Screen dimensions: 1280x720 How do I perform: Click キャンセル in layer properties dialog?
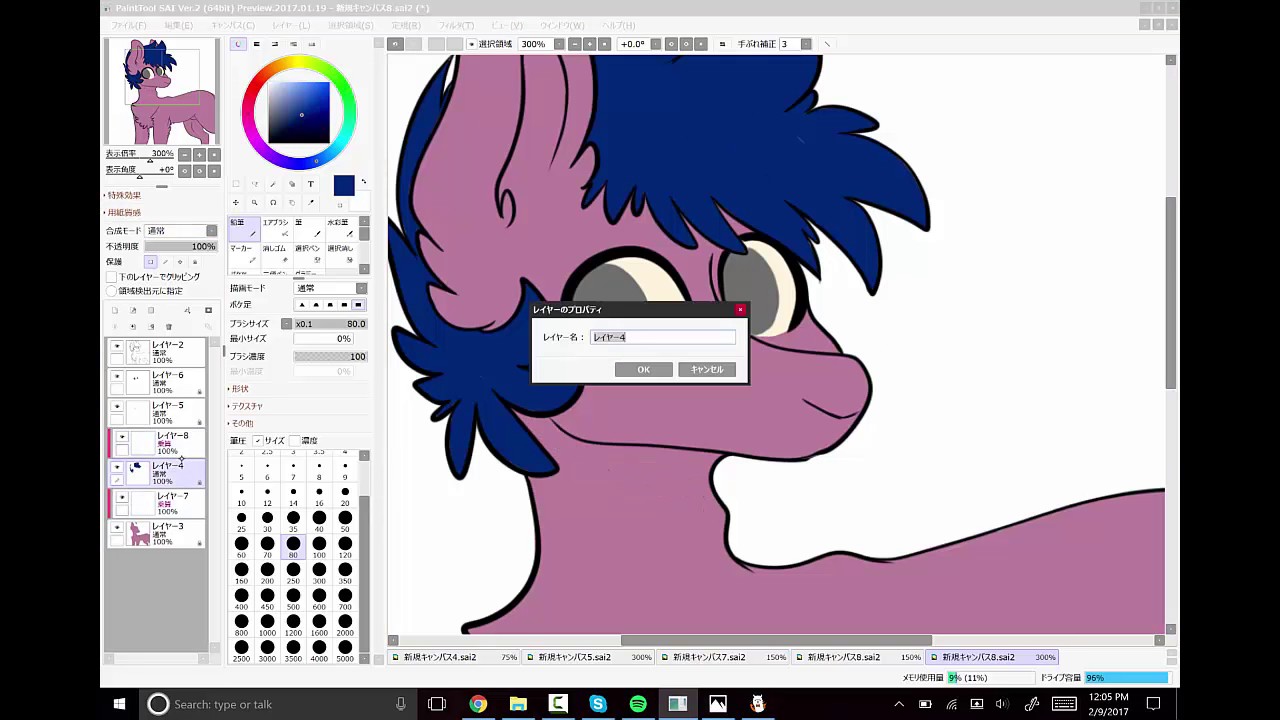[x=706, y=369]
